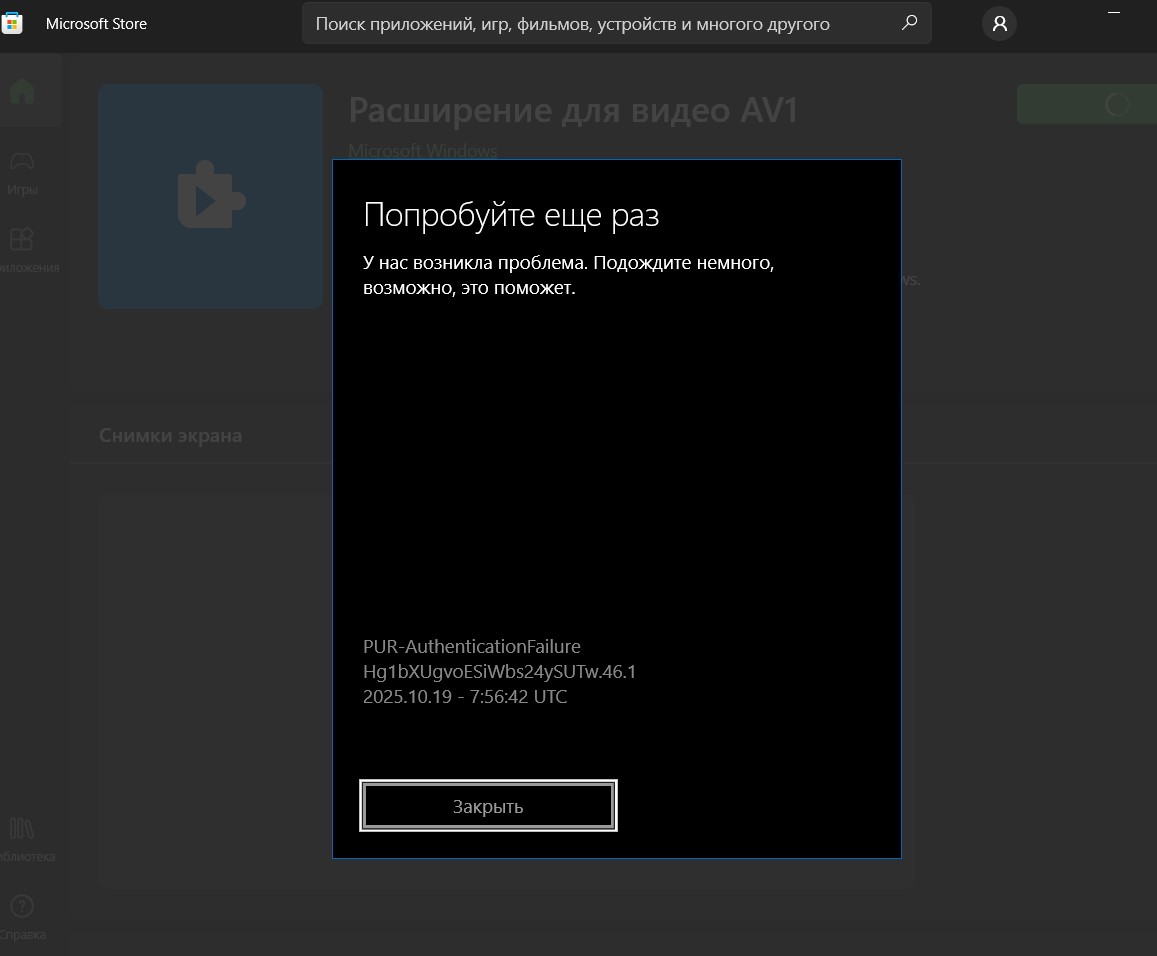Click the error ID Hg1bXUgvoESiWbs24ySUTw.46.1
Image resolution: width=1157 pixels, height=956 pixels.
click(500, 671)
